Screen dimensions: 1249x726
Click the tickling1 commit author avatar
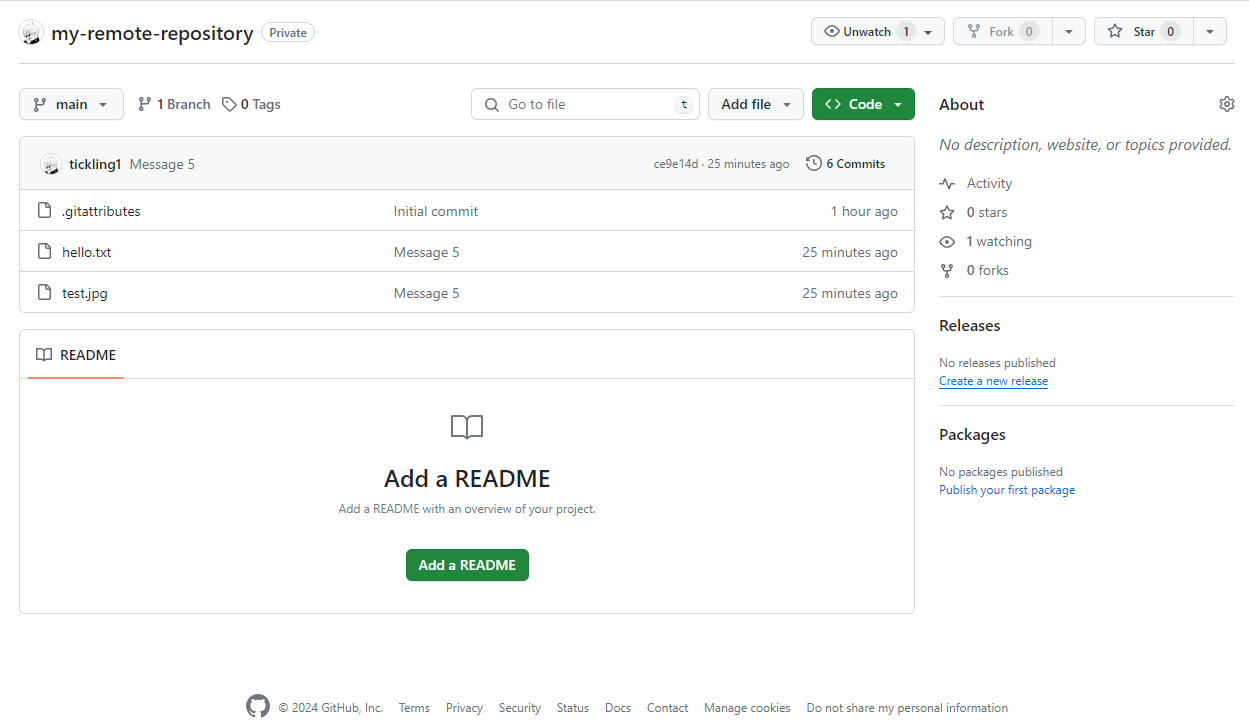51,164
